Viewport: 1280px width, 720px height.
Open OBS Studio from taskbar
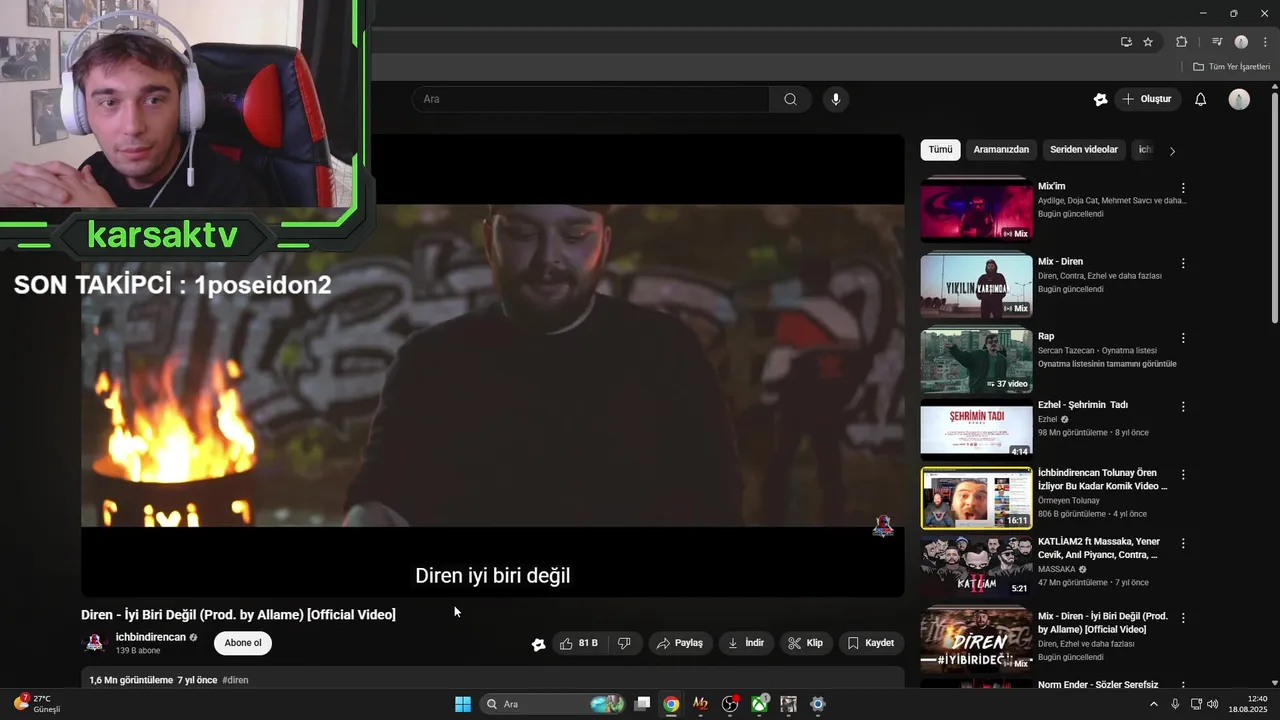pyautogui.click(x=730, y=704)
